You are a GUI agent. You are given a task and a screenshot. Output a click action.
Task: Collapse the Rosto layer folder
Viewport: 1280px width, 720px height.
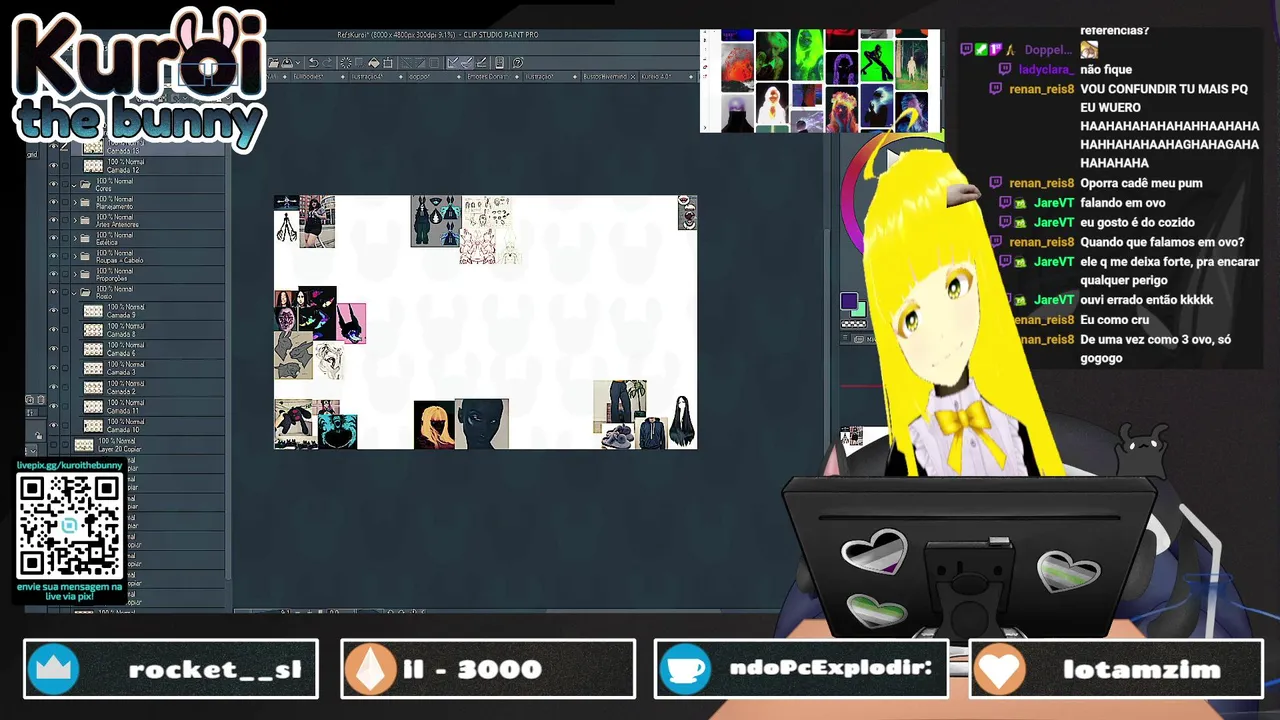pyautogui.click(x=75, y=292)
